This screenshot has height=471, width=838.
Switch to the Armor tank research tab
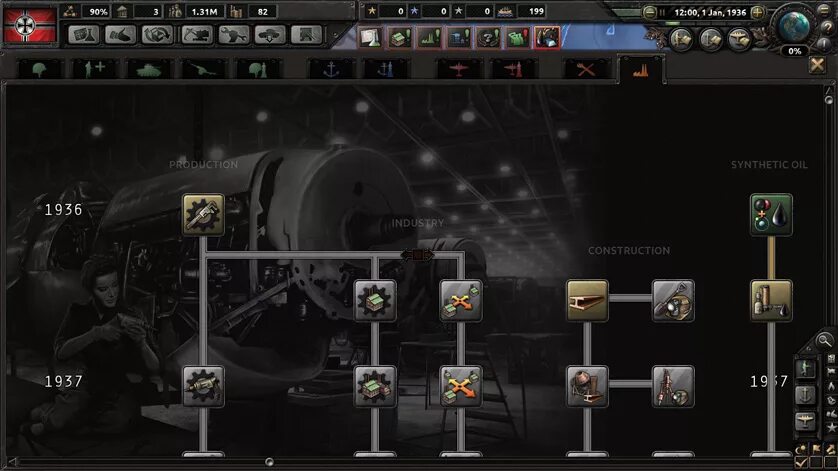pyautogui.click(x=149, y=70)
